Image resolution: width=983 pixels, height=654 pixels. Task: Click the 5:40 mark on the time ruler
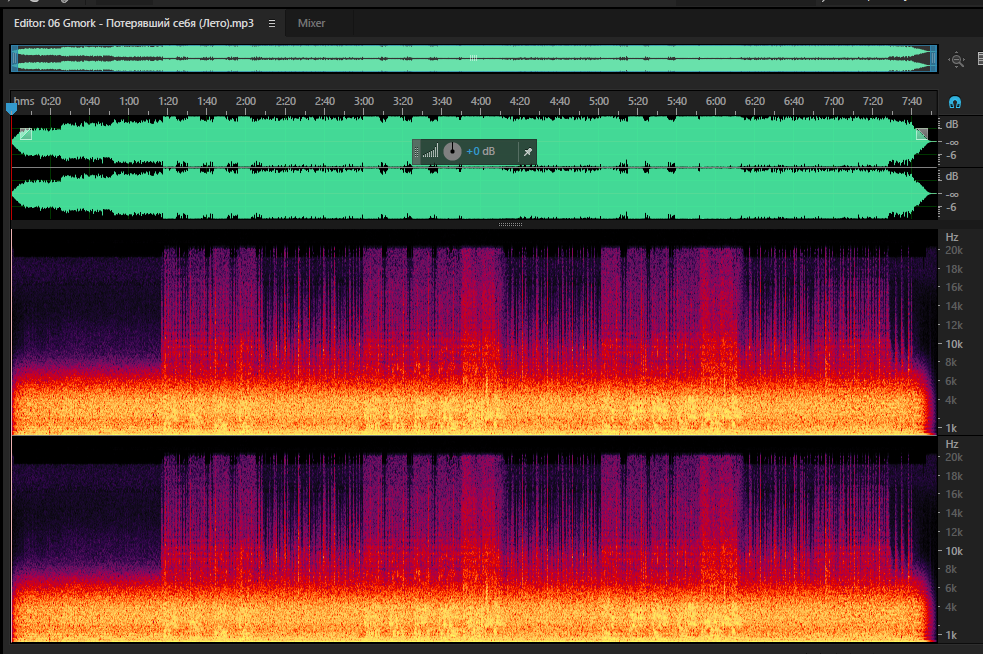(x=676, y=101)
